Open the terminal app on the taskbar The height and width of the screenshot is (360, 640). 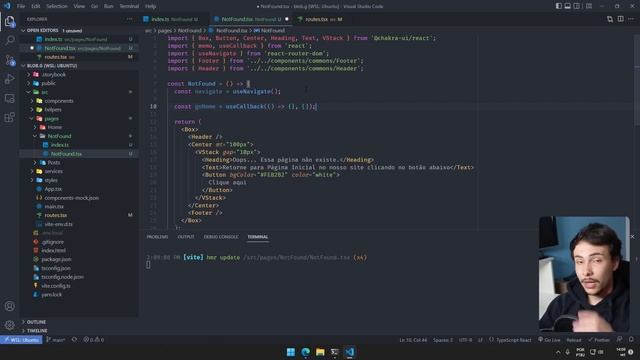point(335,352)
